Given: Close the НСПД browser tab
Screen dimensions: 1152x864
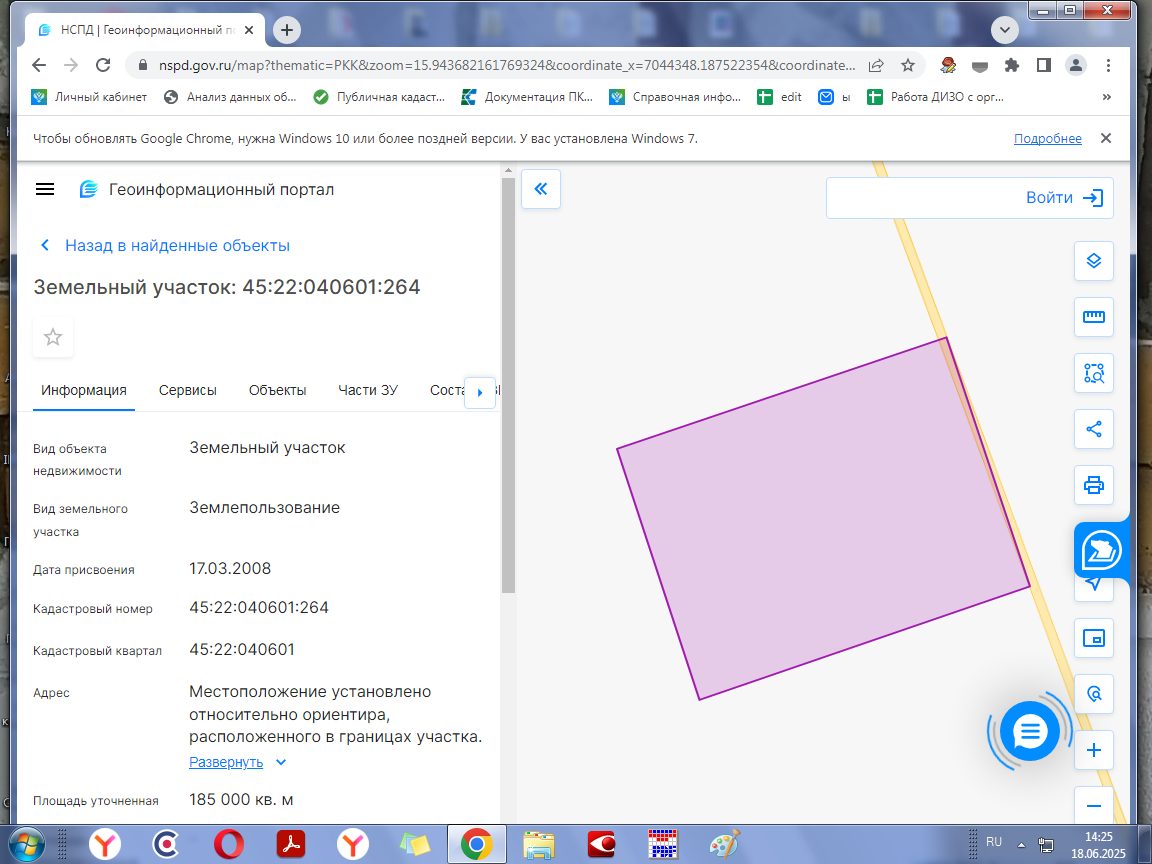Looking at the screenshot, I should pyautogui.click(x=249, y=30).
